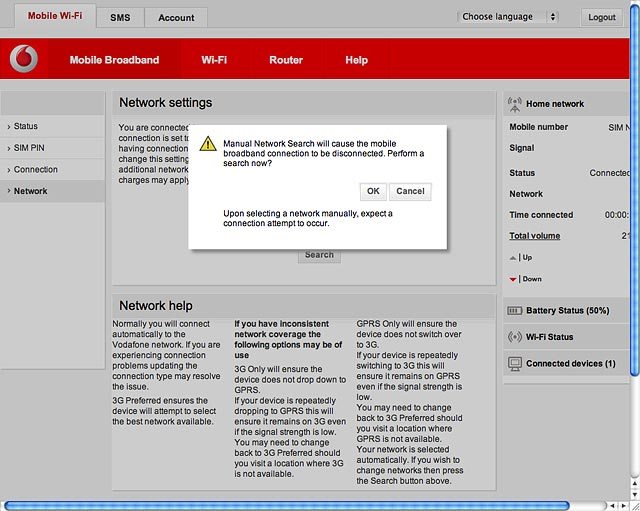
Task: Click the Up traffic arrow icon
Action: pyautogui.click(x=513, y=258)
